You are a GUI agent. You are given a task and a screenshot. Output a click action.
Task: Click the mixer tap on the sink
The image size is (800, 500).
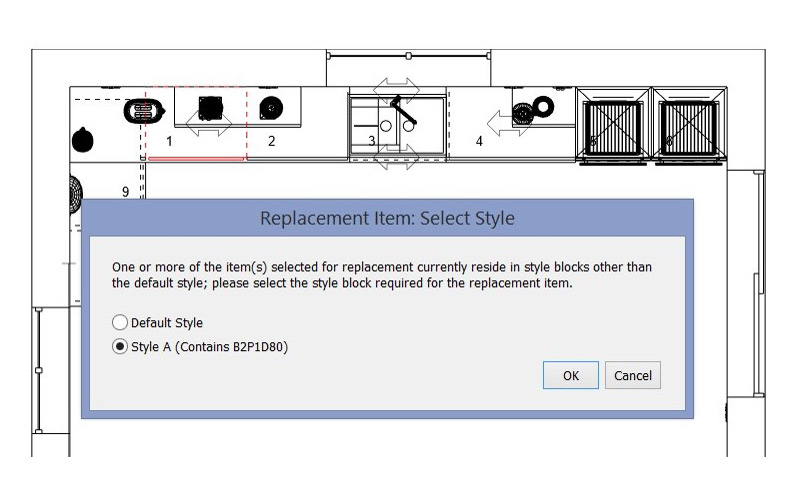pyautogui.click(x=403, y=110)
